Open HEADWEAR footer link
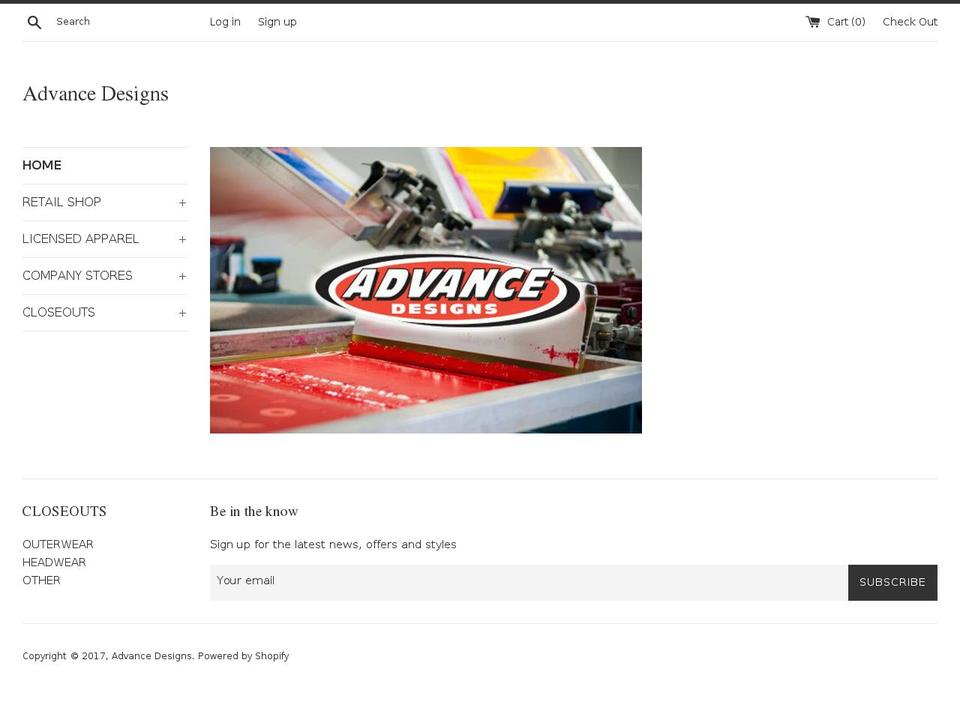This screenshot has width=960, height=720. (x=54, y=562)
